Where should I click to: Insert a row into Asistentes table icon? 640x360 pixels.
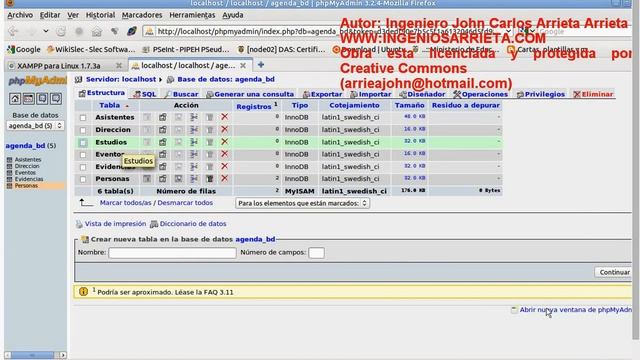coord(194,117)
